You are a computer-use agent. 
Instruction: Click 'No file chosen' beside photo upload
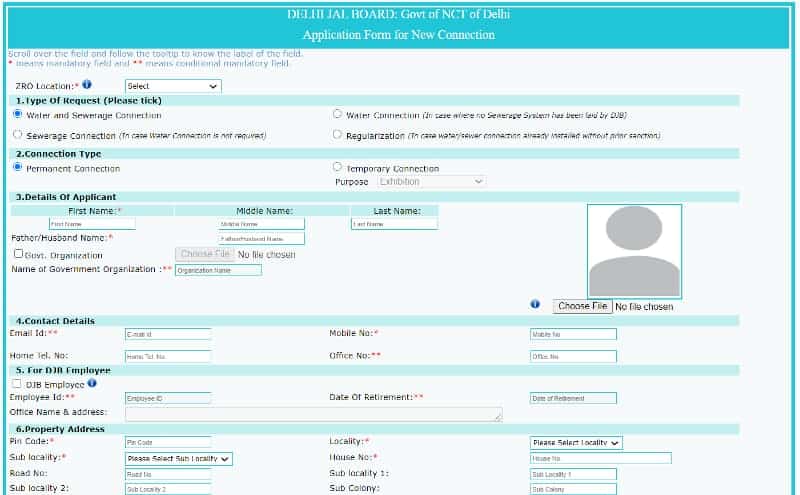(x=644, y=307)
